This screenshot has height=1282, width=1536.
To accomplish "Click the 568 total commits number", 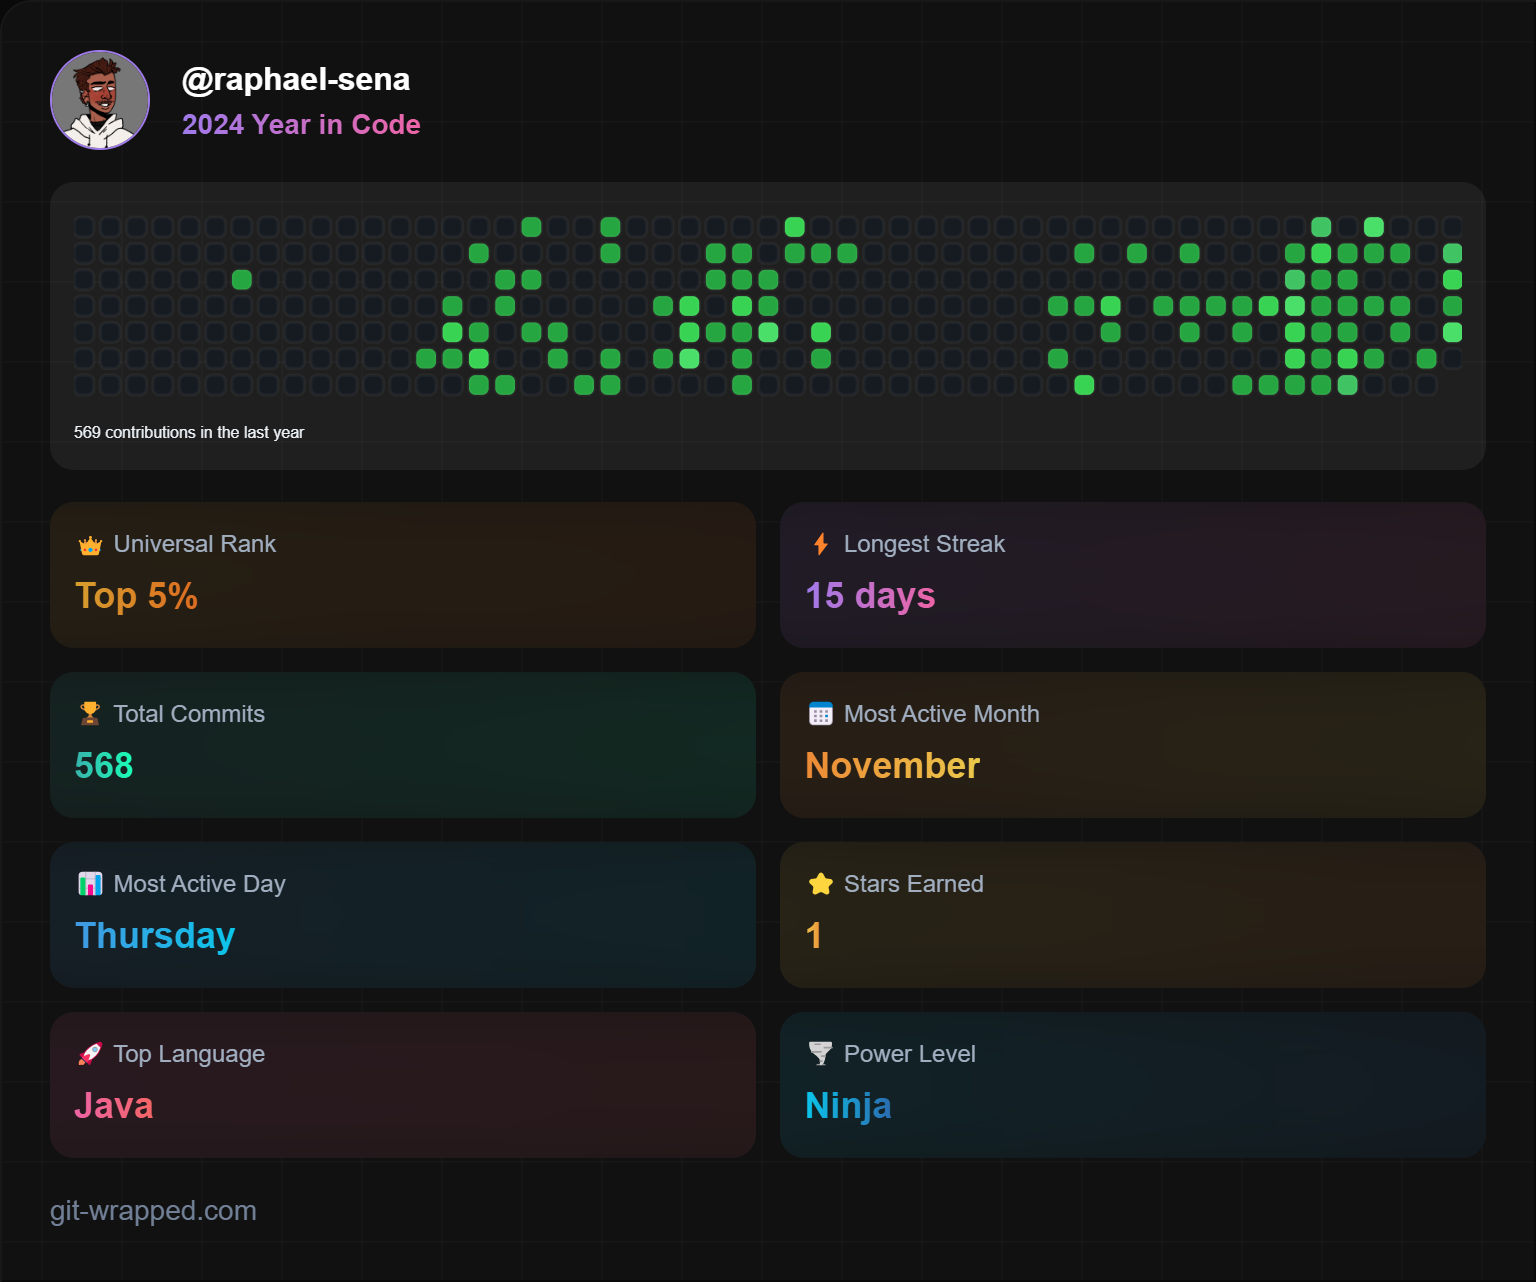I will 104,766.
